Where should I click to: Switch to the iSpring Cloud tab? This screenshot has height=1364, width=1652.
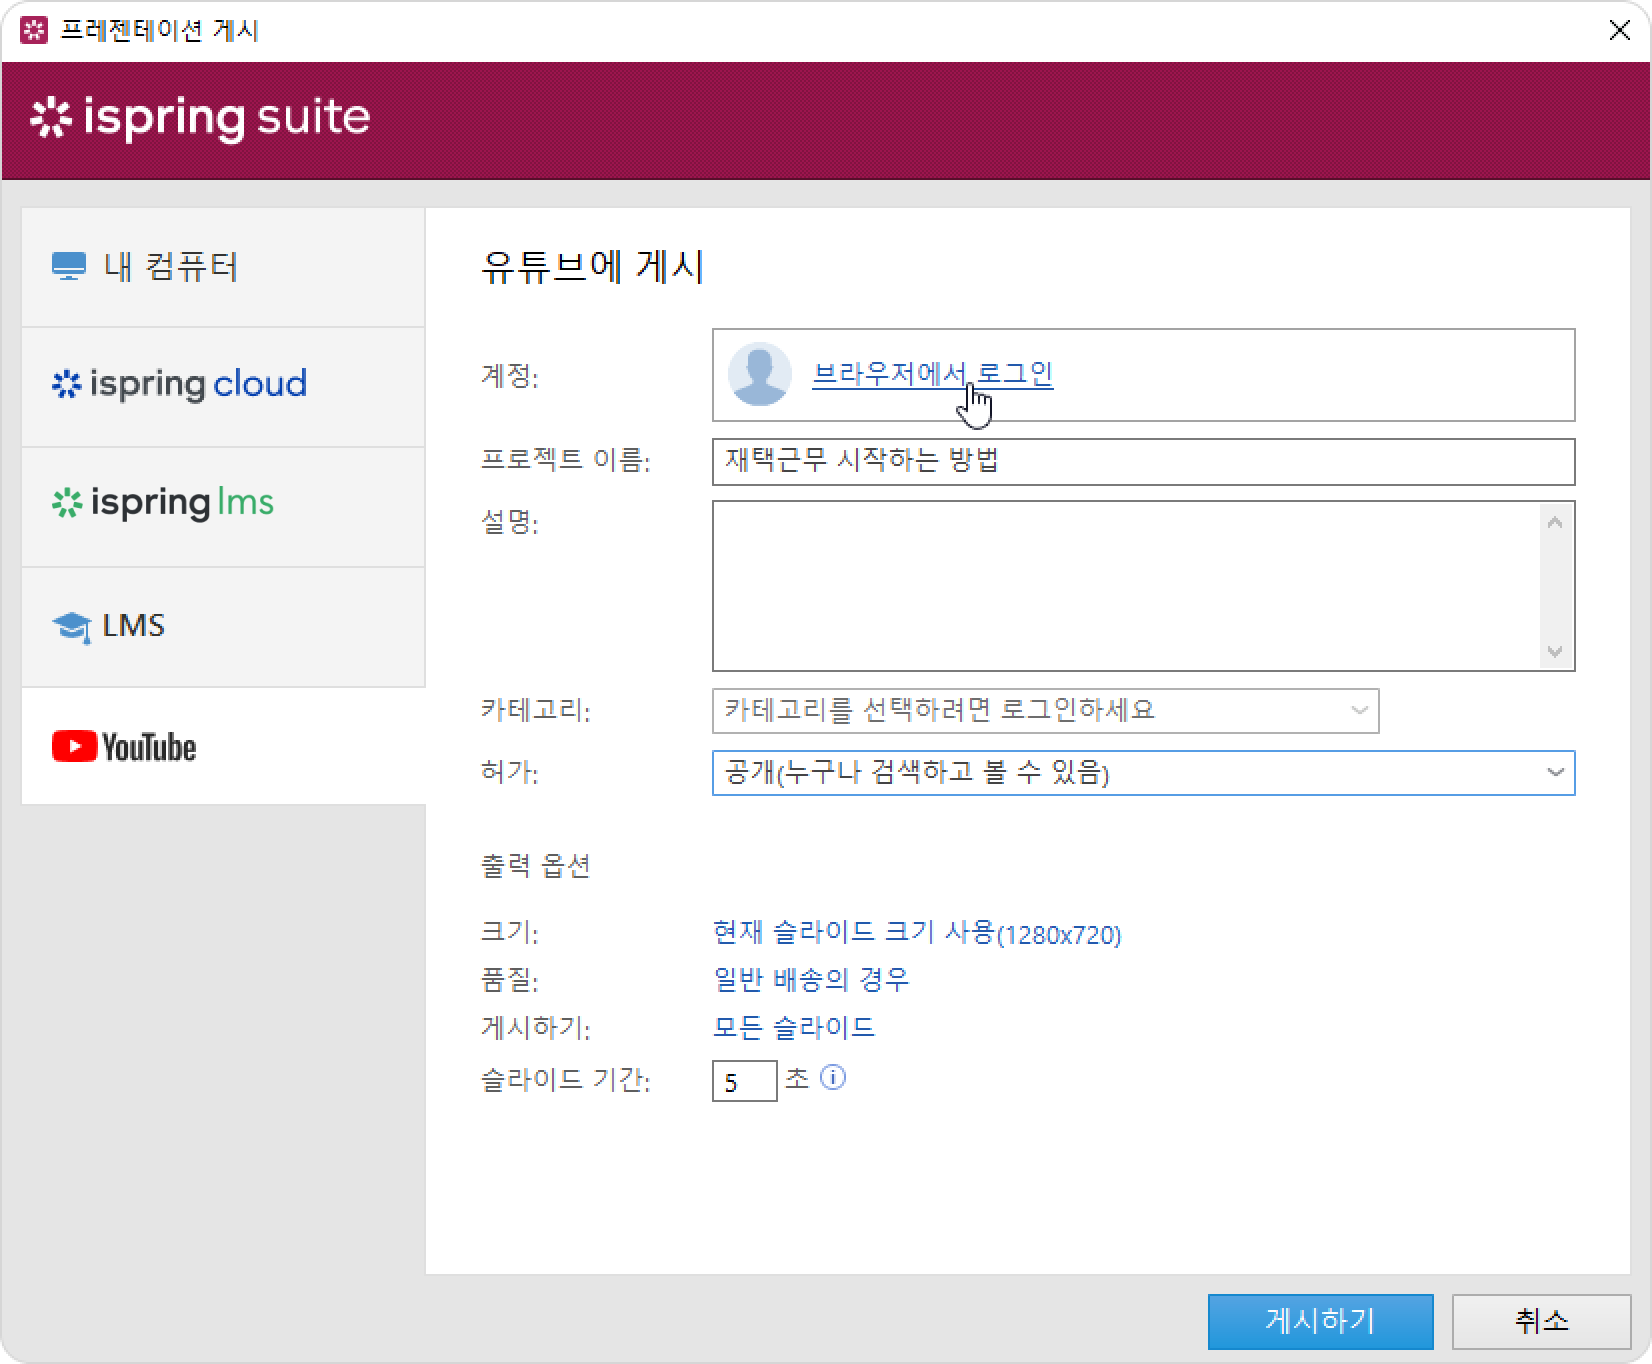pos(223,385)
